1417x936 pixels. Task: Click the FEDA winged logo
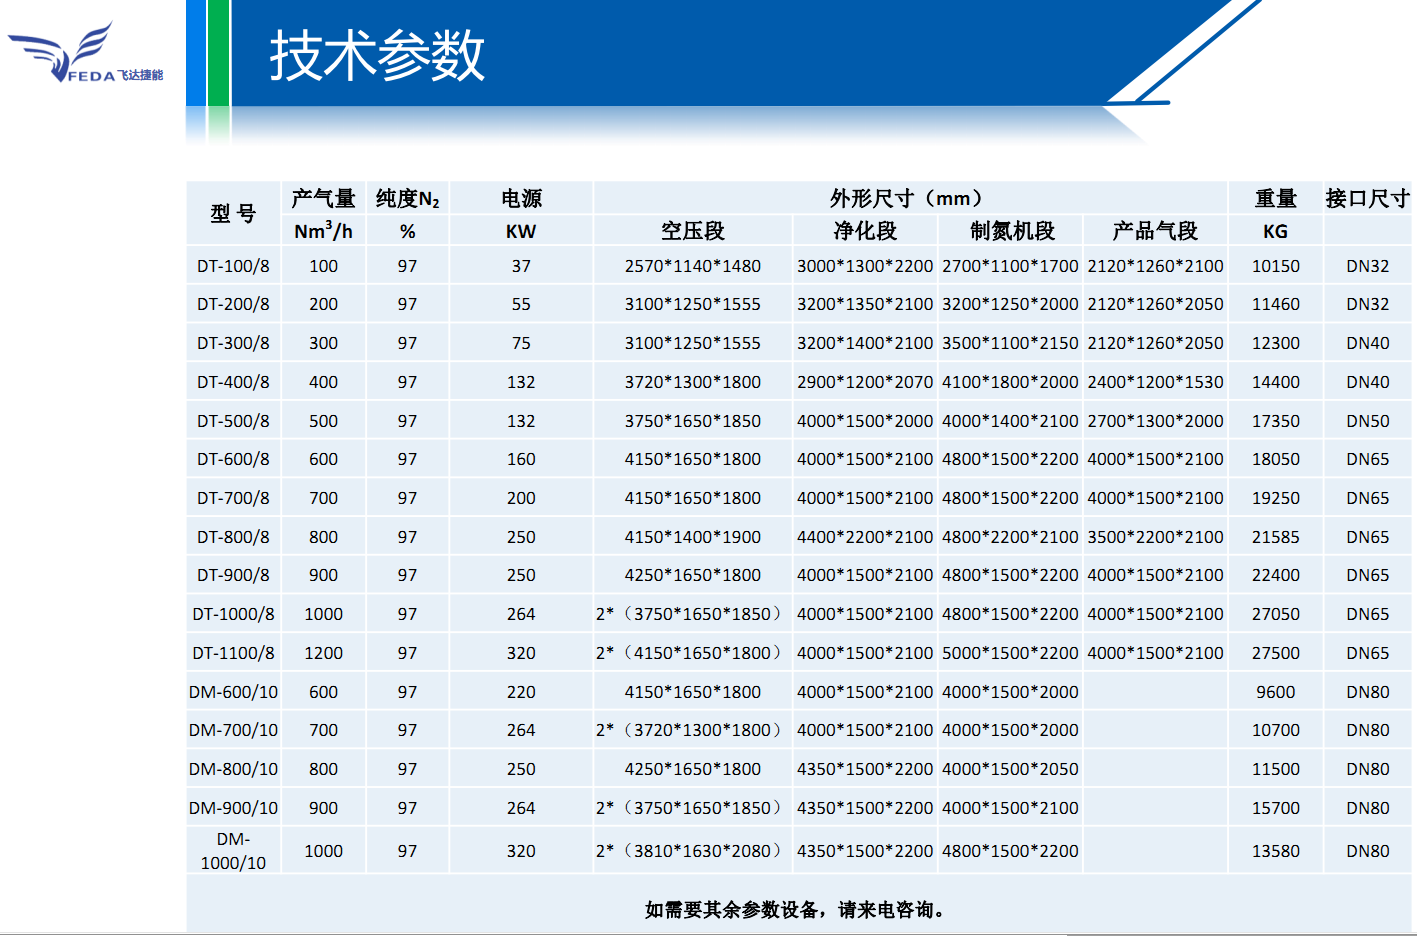click(84, 55)
